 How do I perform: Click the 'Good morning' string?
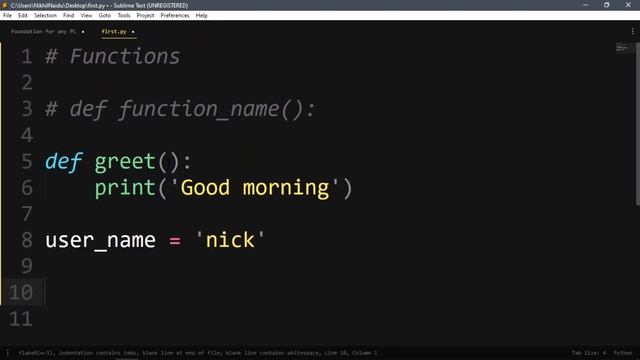click(x=255, y=188)
